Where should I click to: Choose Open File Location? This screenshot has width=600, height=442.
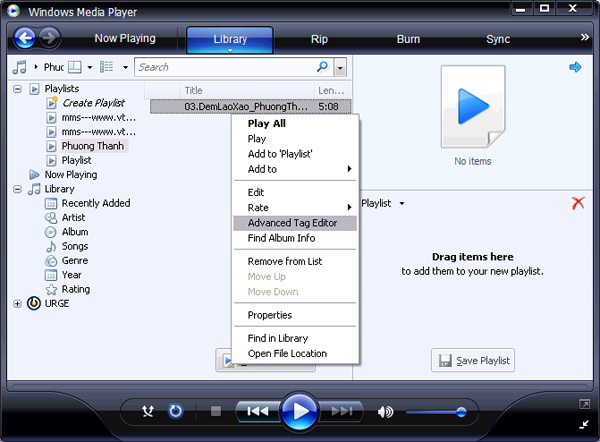click(295, 354)
